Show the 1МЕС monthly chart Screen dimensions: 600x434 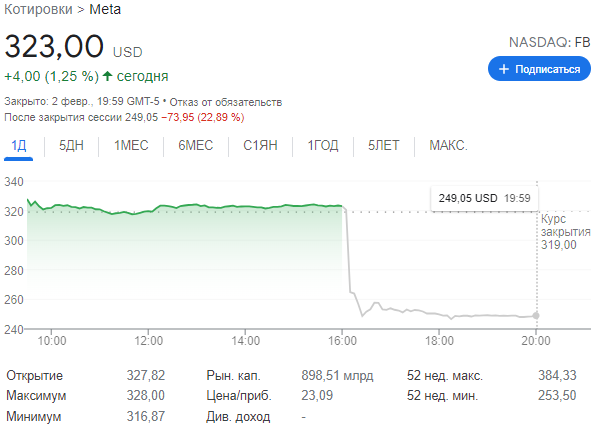tap(131, 145)
